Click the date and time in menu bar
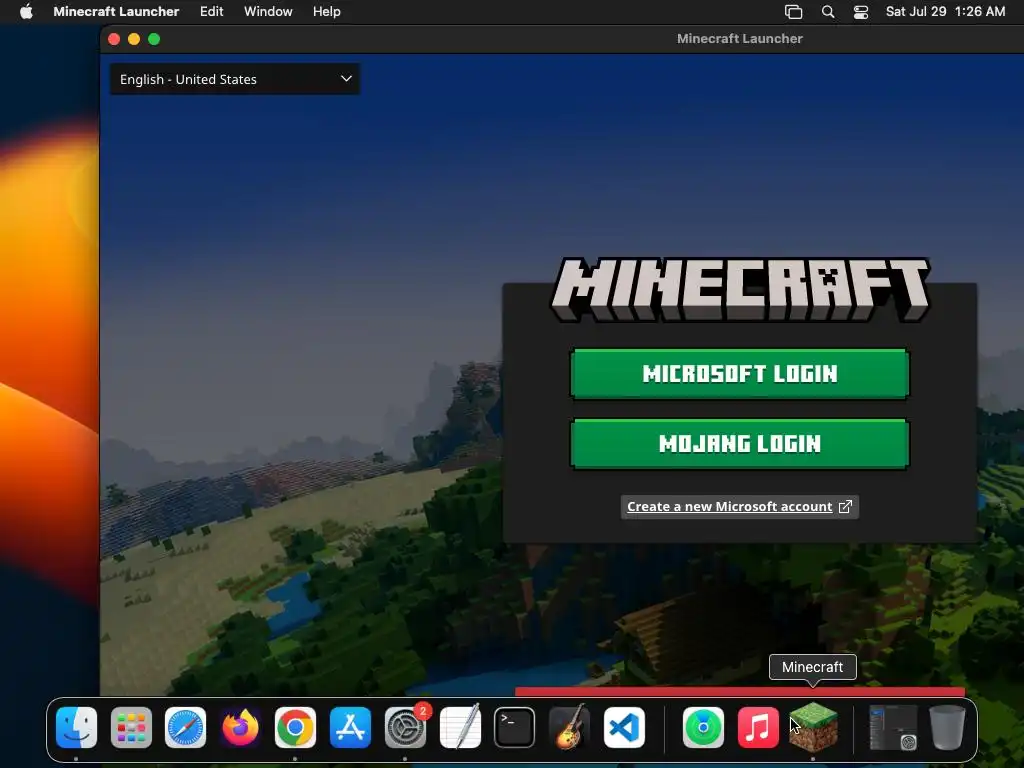1024x768 pixels. click(945, 12)
